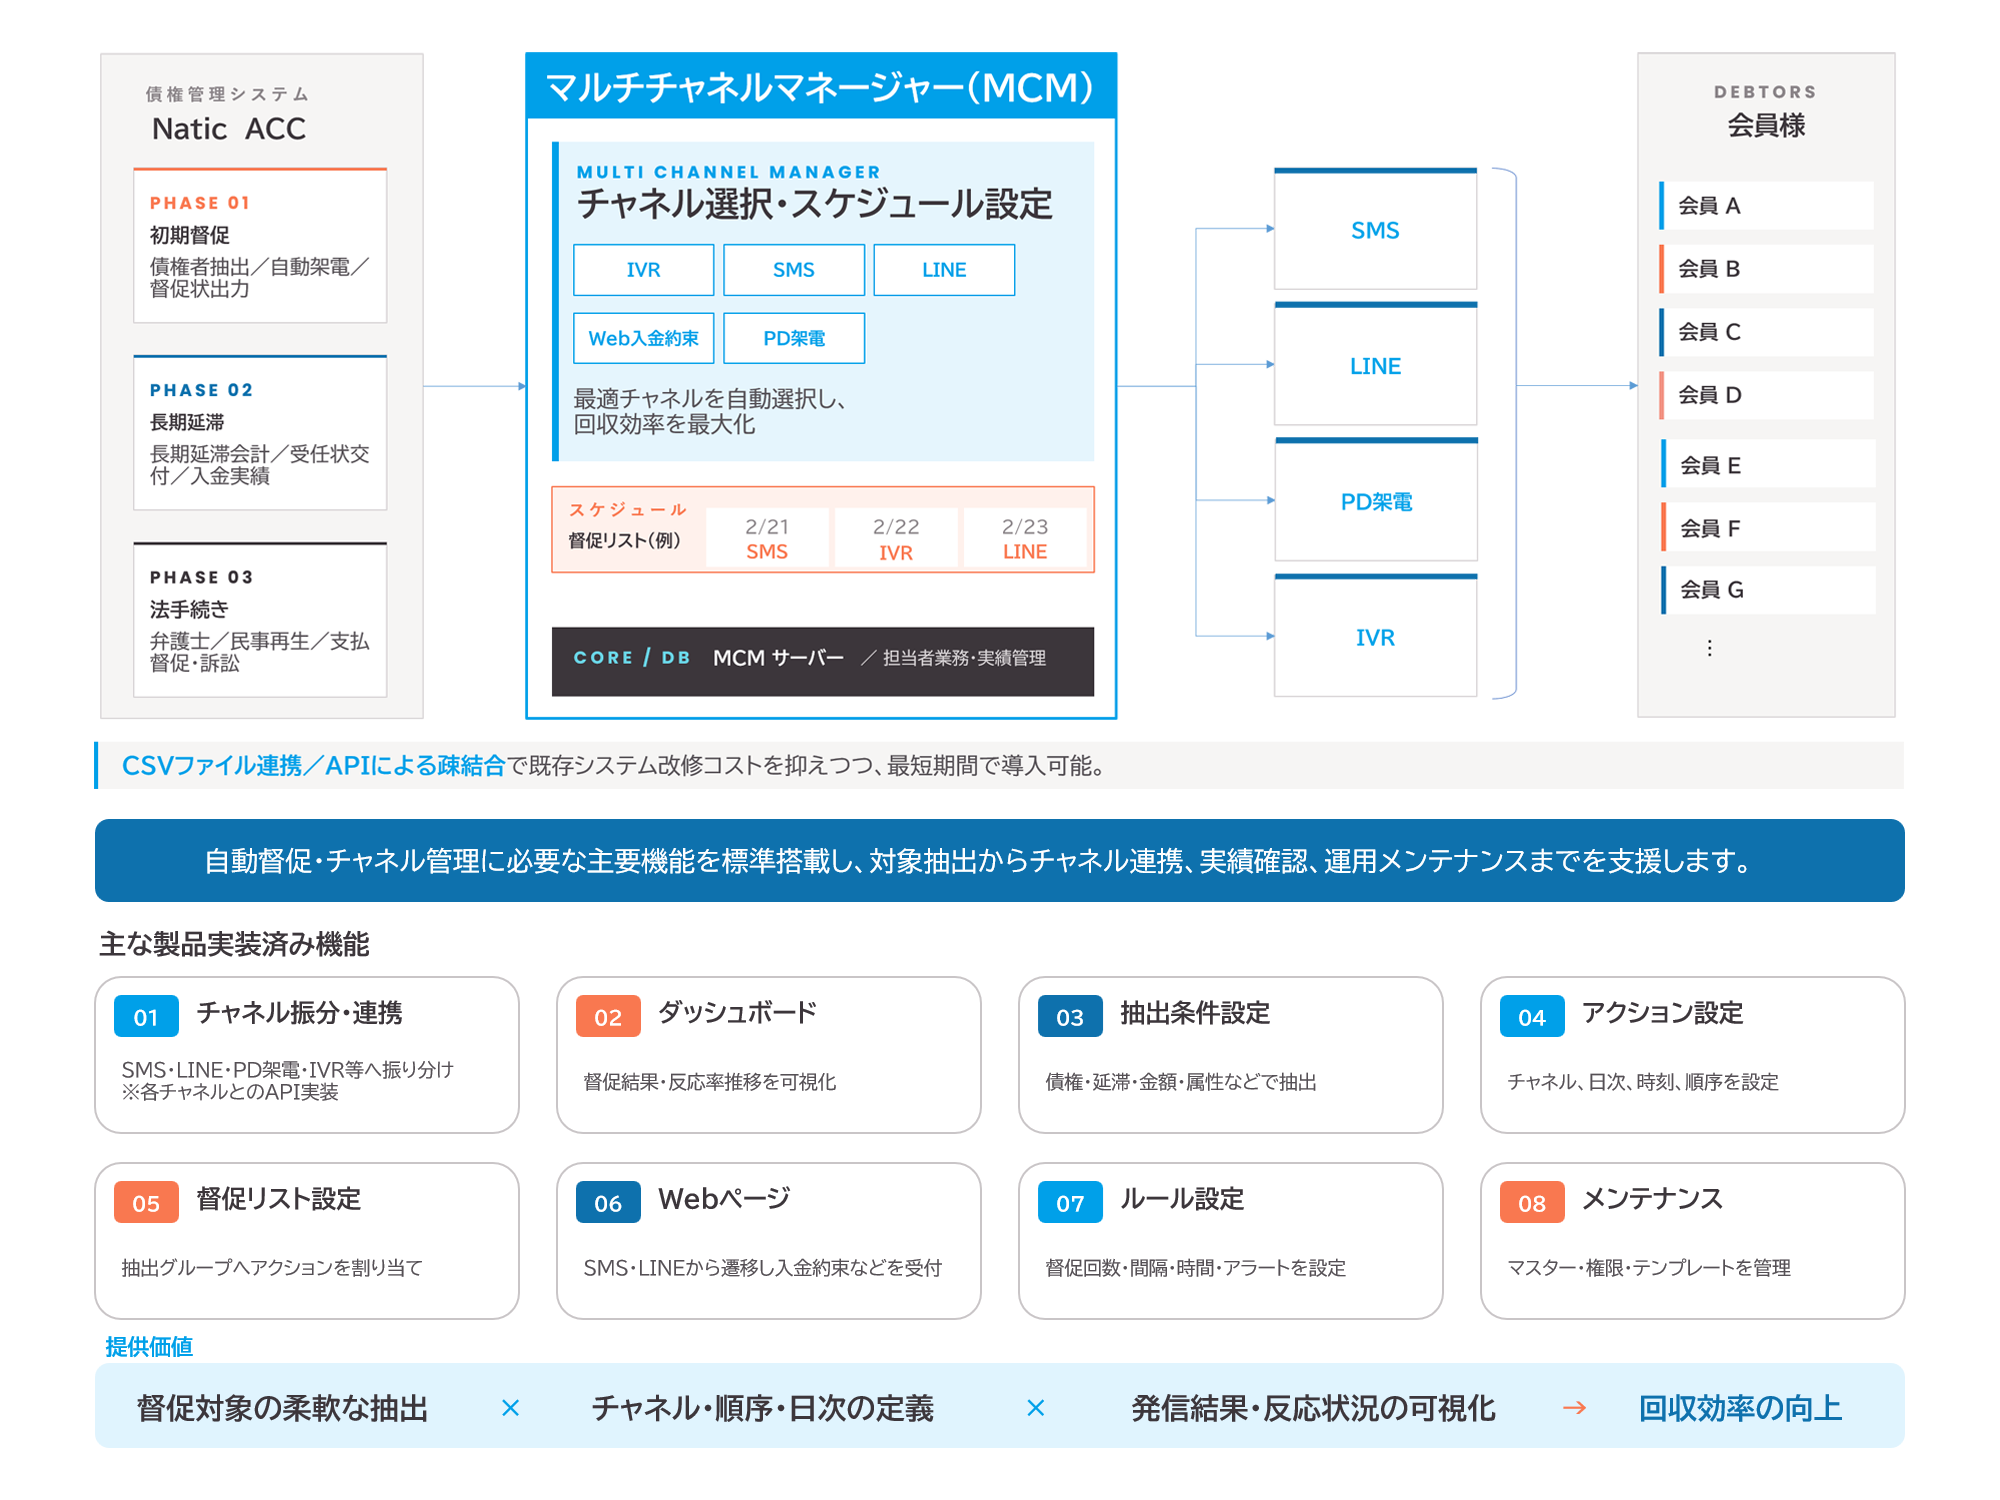Click the orange arrow before 回収効率の向上
This screenshot has width=2000, height=1500.
click(1575, 1408)
